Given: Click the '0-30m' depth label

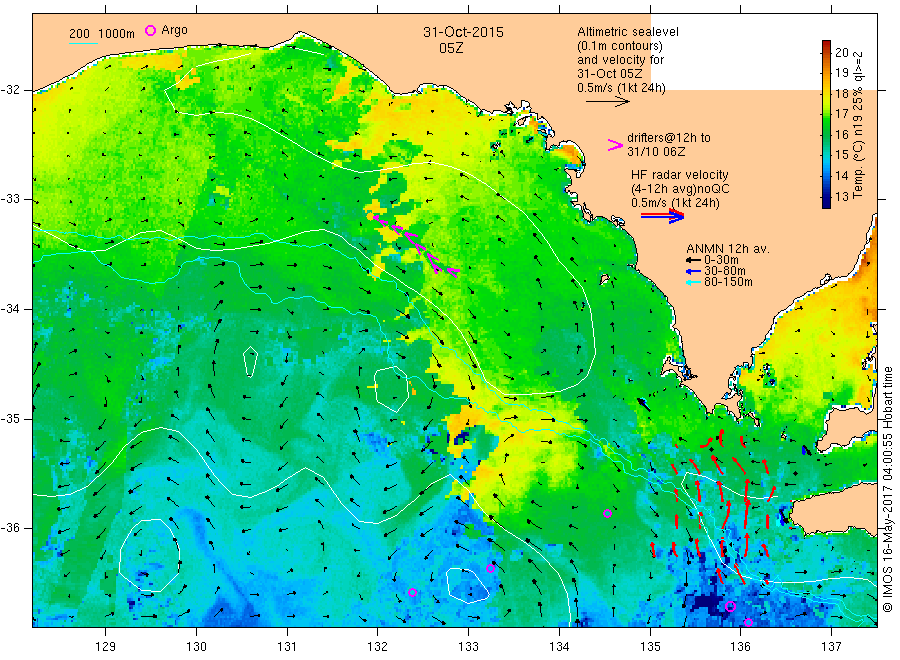Looking at the screenshot, I should 721,260.
